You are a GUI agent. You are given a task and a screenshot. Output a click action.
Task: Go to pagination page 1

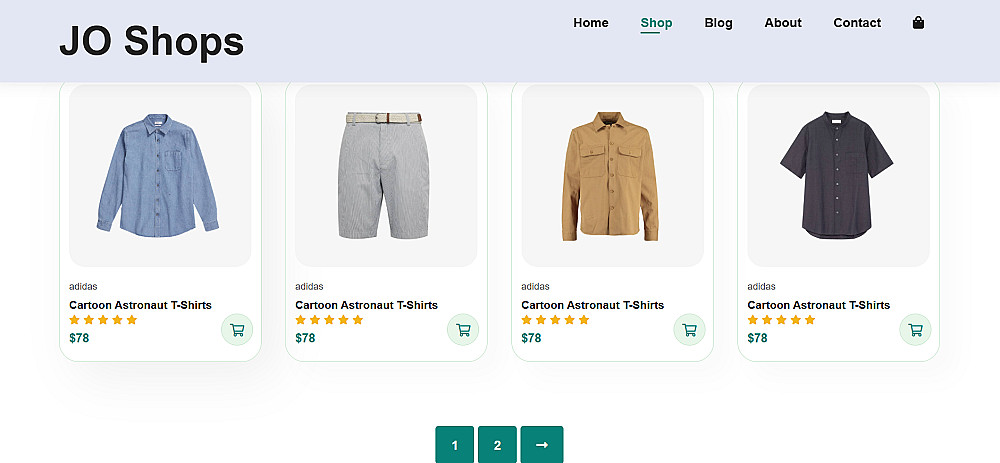454,445
